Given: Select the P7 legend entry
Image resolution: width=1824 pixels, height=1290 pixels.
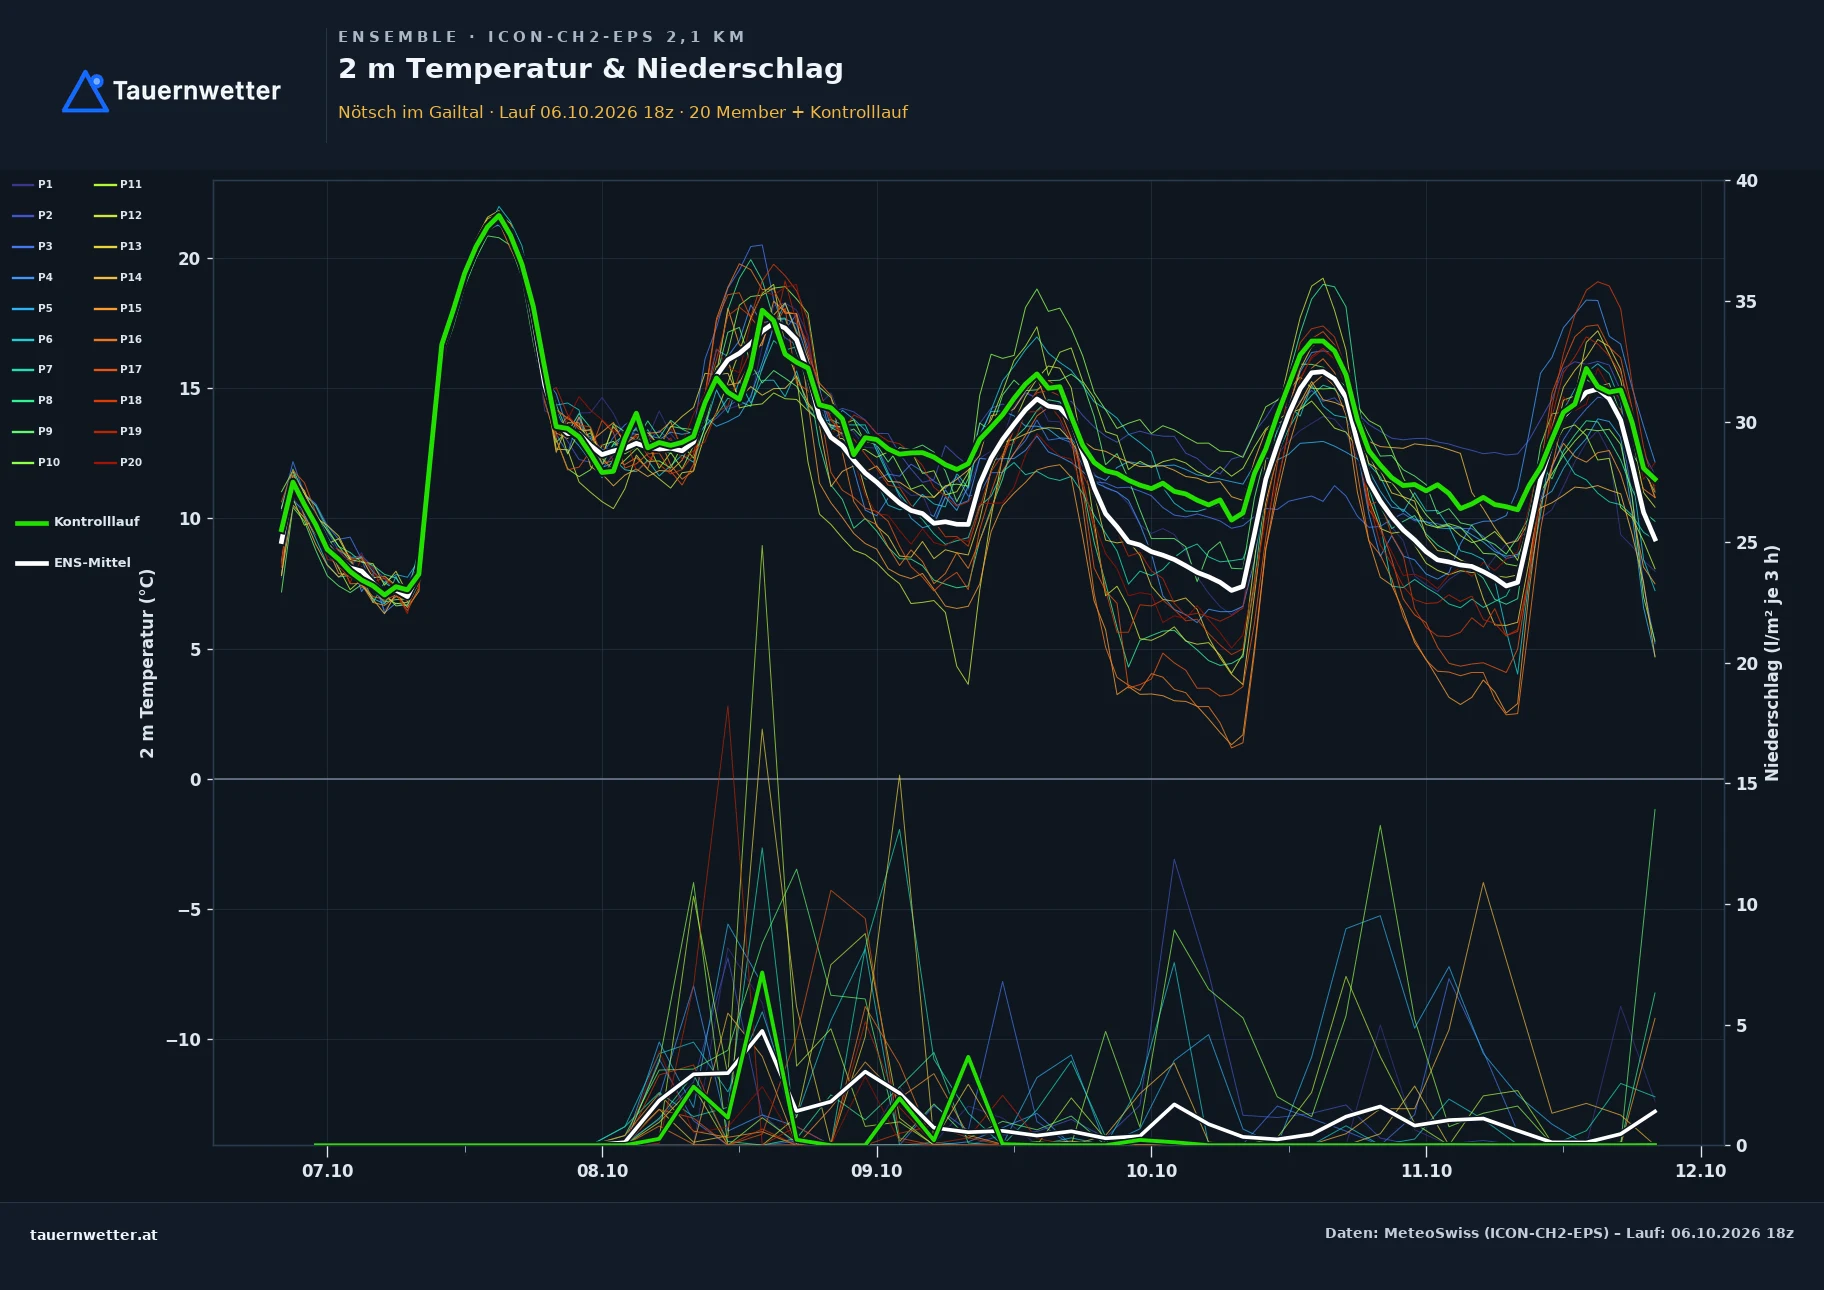Looking at the screenshot, I should 32,369.
